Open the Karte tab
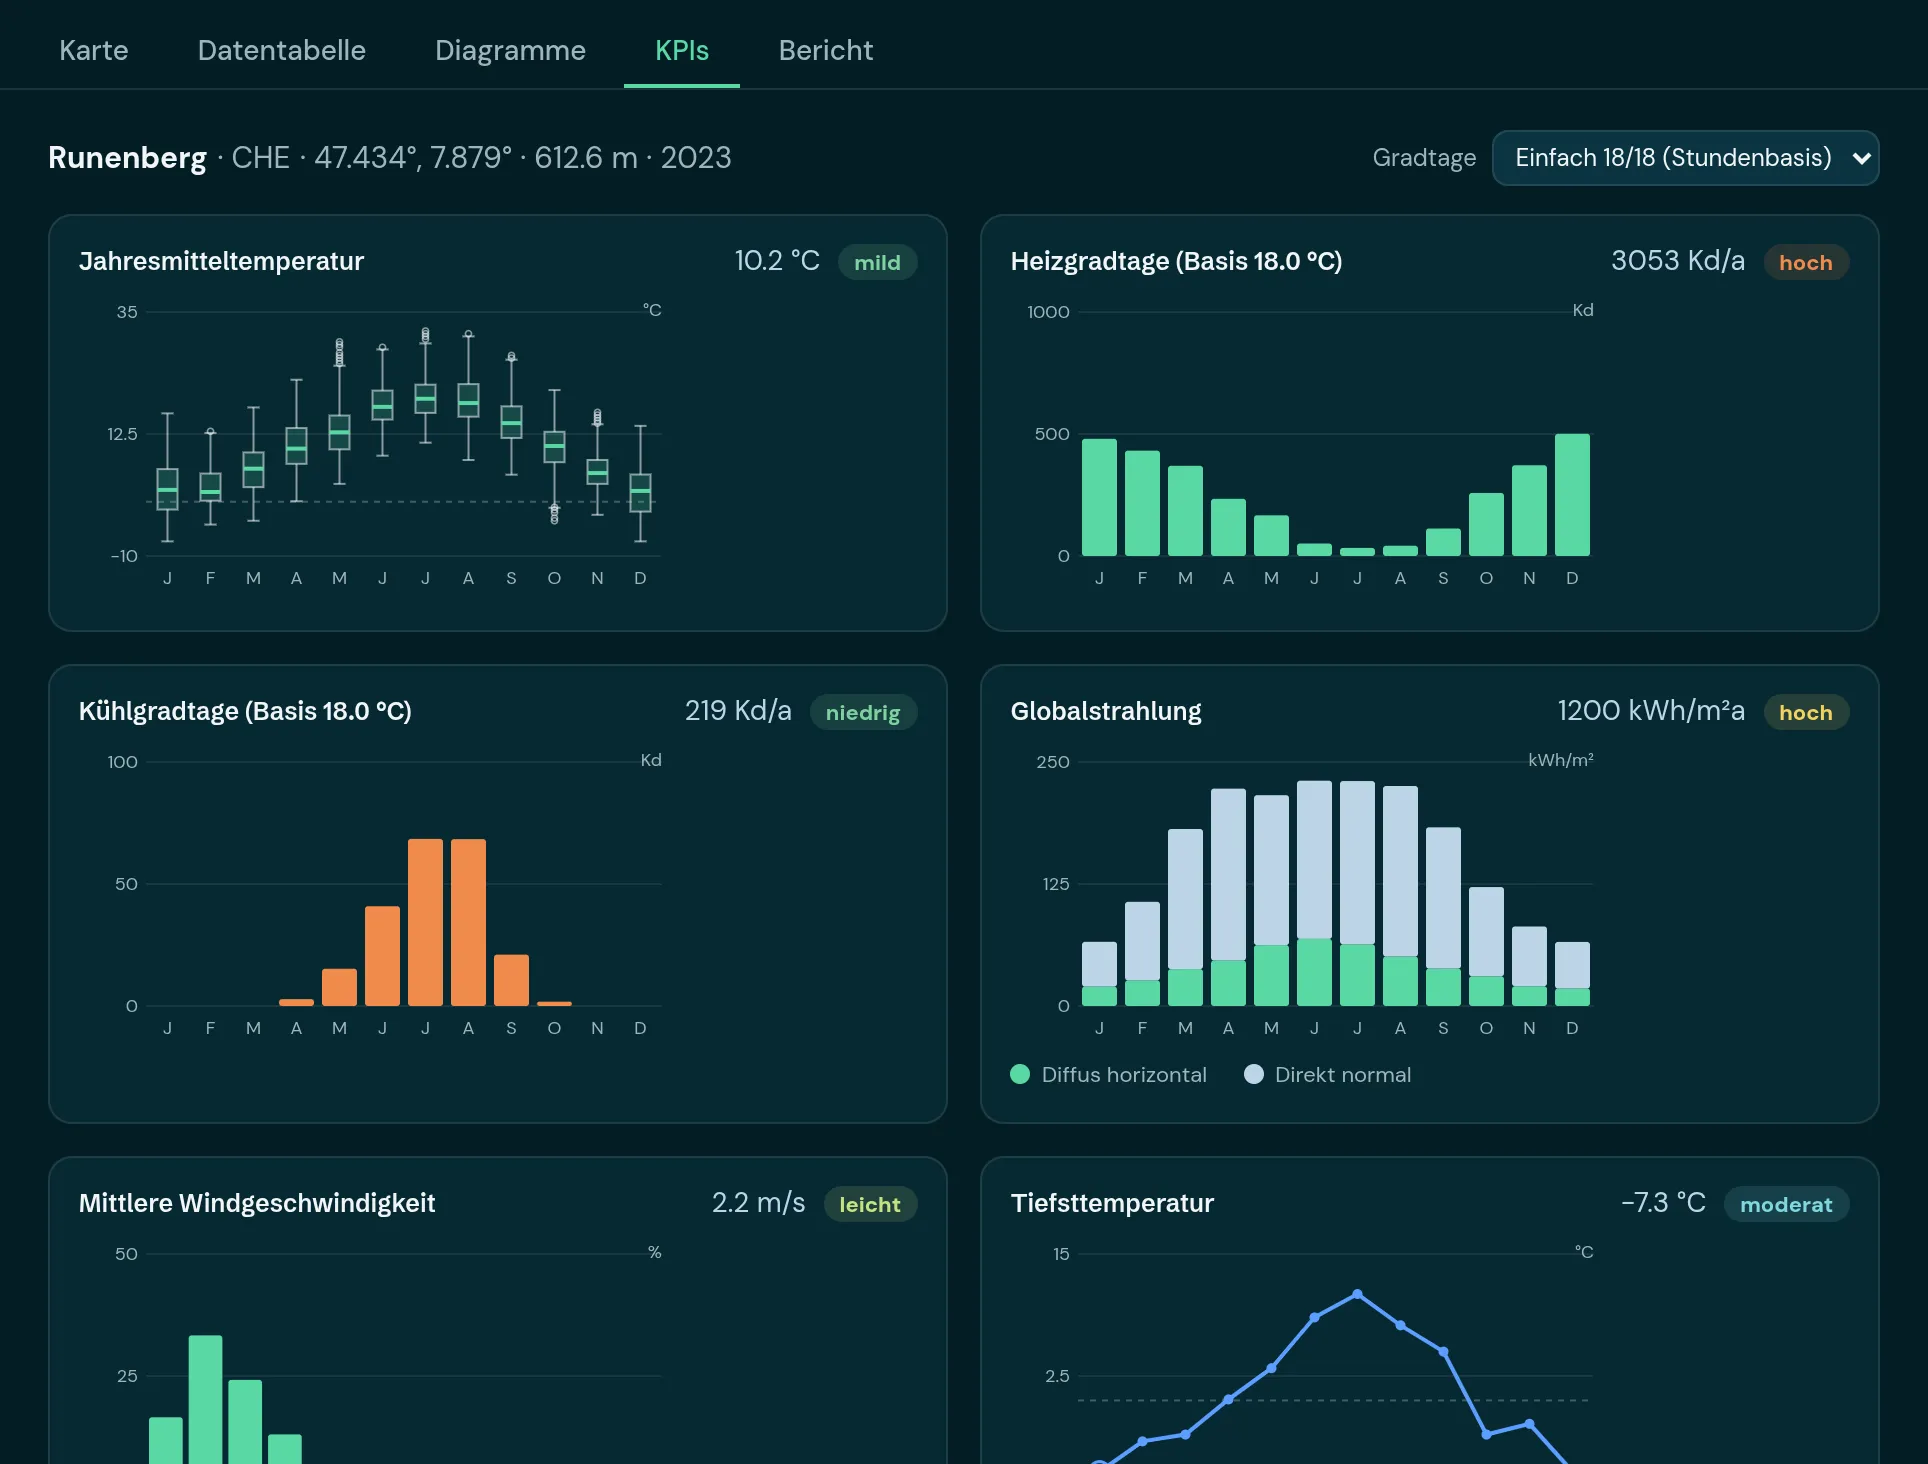Image resolution: width=1928 pixels, height=1464 pixels. [x=94, y=50]
